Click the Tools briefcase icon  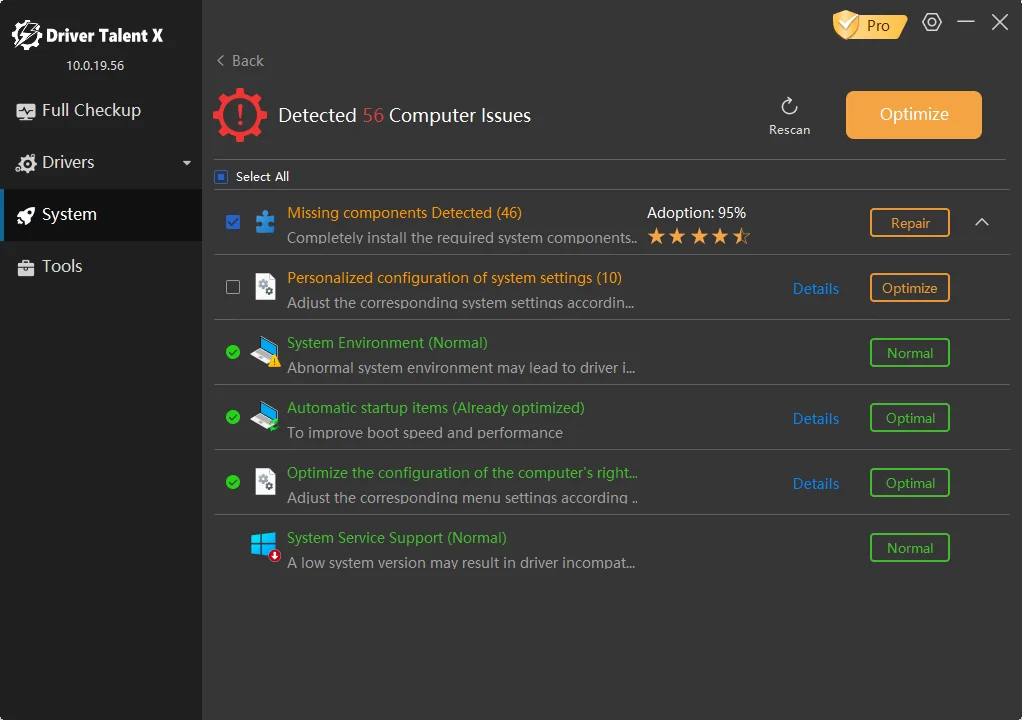(x=25, y=268)
